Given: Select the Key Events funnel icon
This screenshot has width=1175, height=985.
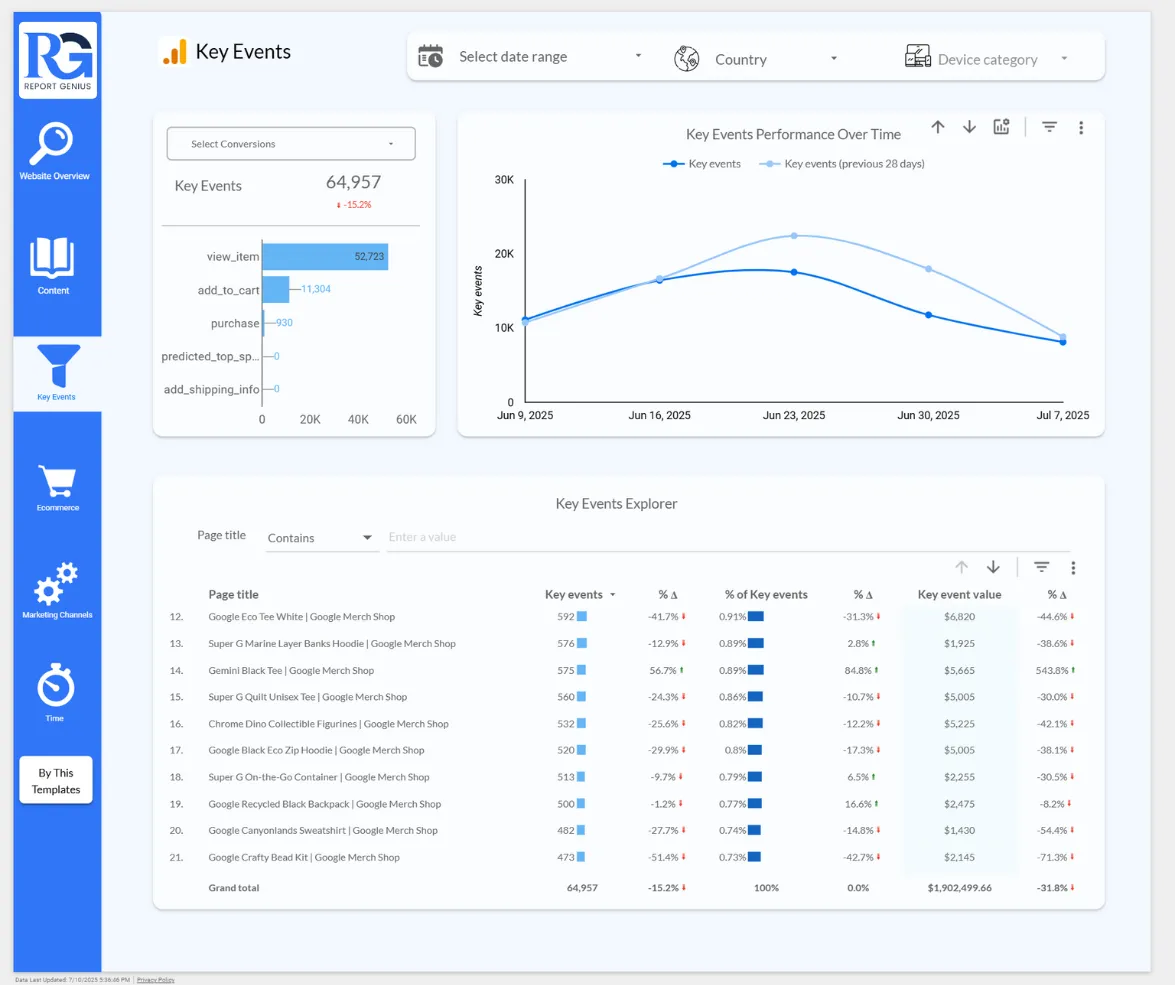Looking at the screenshot, I should click(x=58, y=366).
